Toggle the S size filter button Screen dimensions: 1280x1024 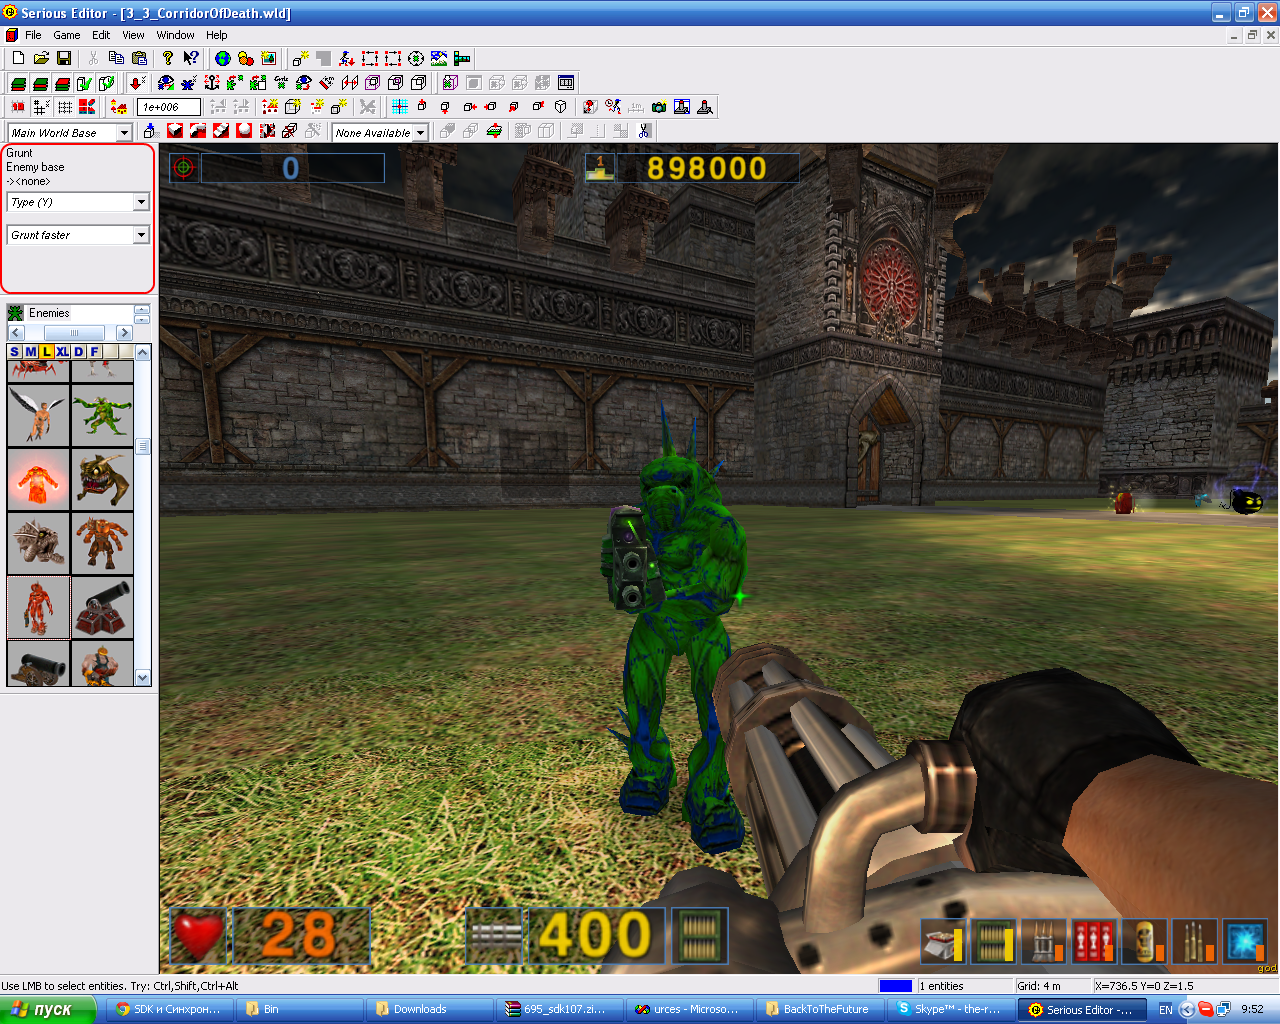tap(14, 351)
